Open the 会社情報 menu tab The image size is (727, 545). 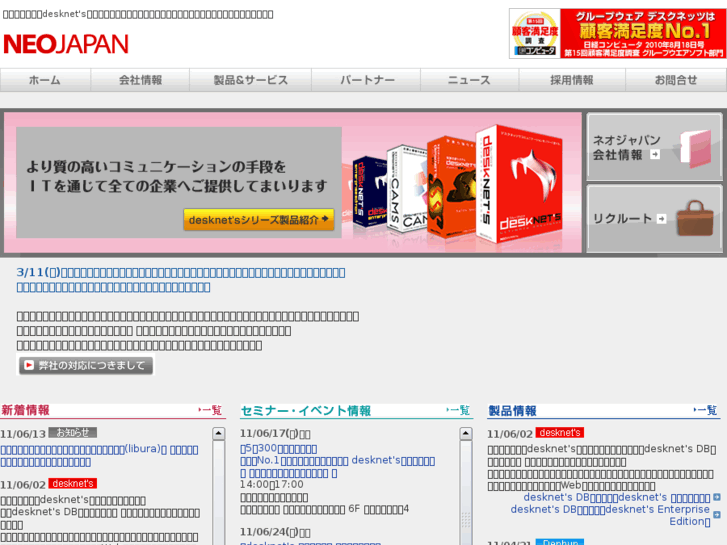click(140, 80)
